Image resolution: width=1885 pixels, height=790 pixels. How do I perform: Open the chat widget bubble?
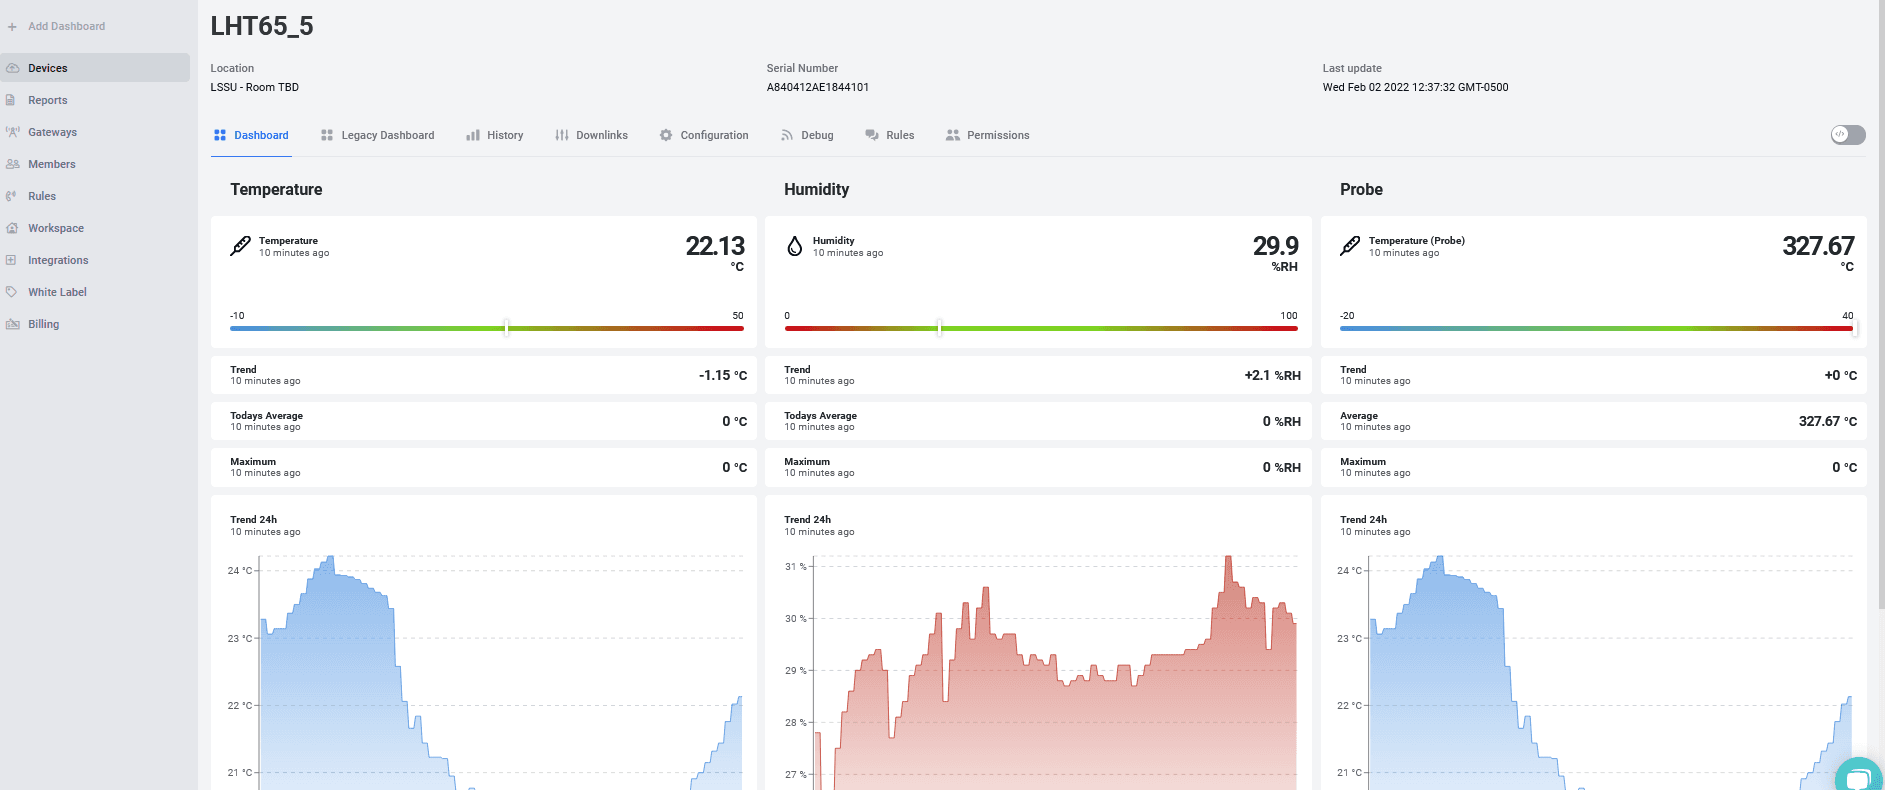click(1858, 776)
